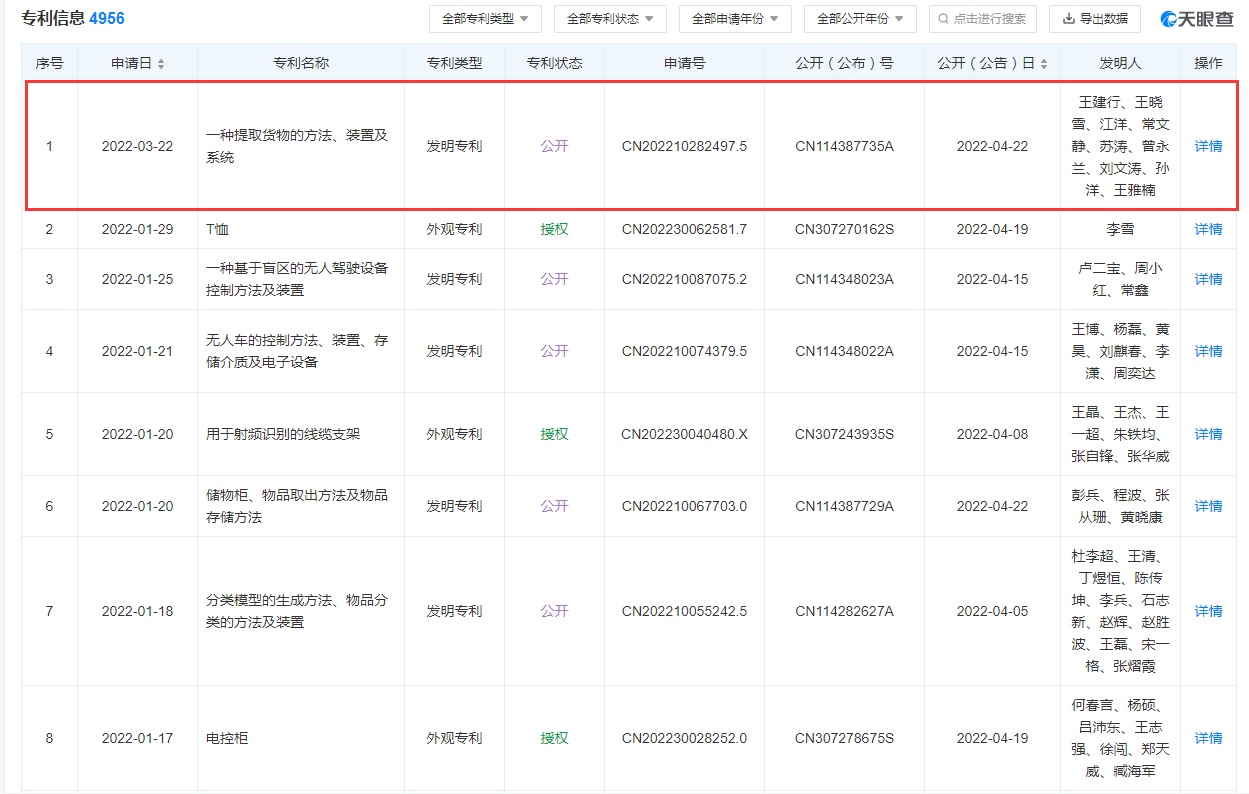1249x794 pixels.
Task: Open 详情 for 电控柜 patent
Action: [x=1208, y=738]
